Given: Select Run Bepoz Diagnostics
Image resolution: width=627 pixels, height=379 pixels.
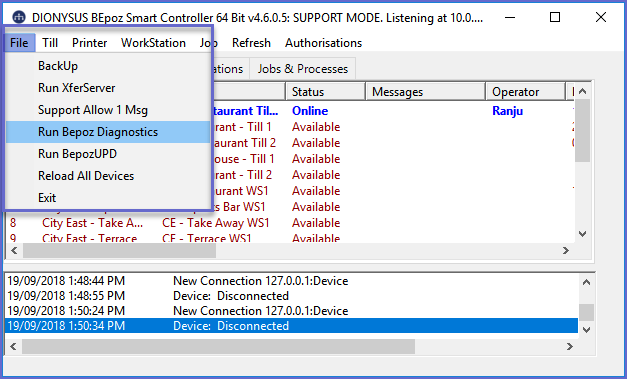Looking at the screenshot, I should 108,132.
